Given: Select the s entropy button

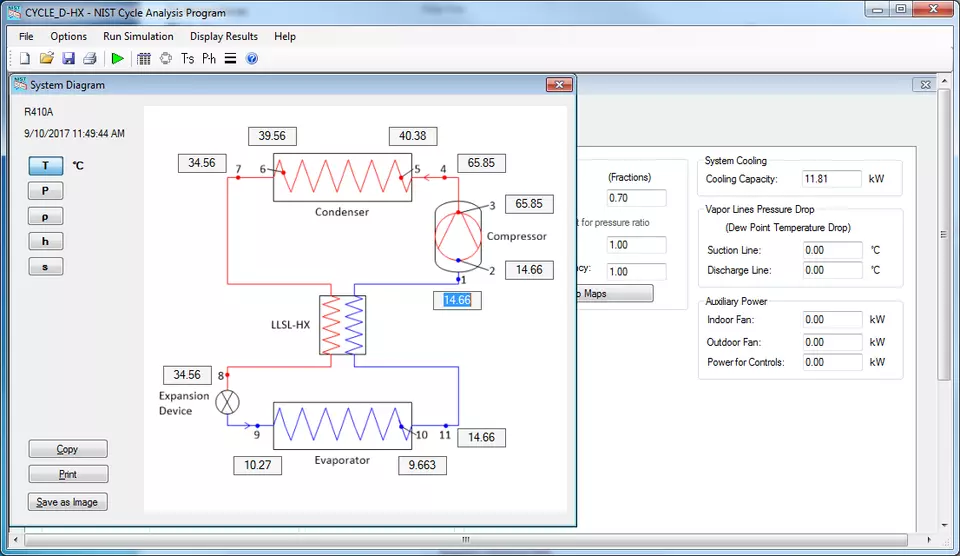Looking at the screenshot, I should pyautogui.click(x=45, y=267).
